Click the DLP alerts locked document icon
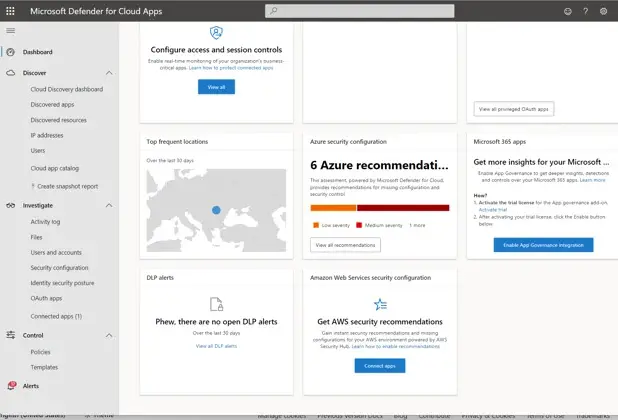The width and height of the screenshot is (618, 420). click(216, 304)
